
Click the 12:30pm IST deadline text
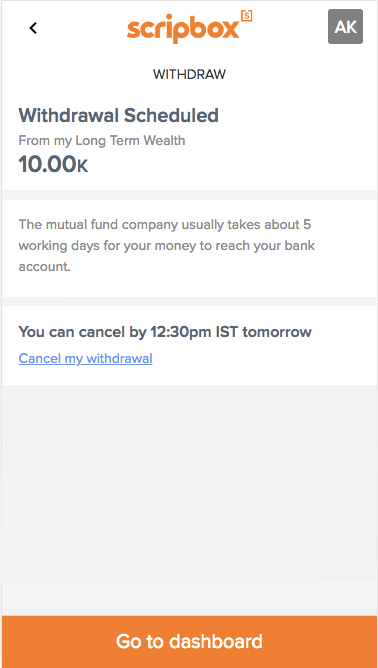point(194,332)
